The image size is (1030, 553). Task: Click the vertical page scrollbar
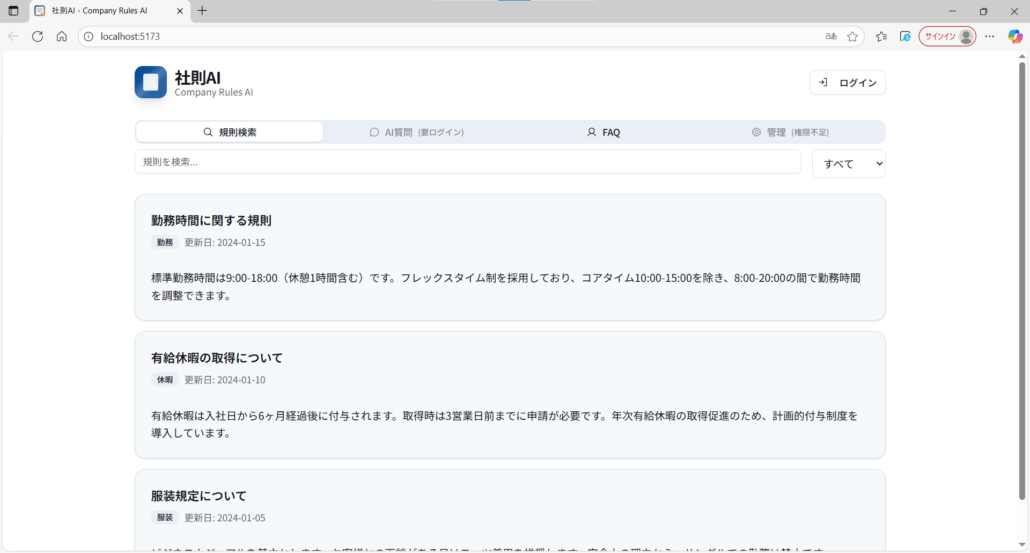click(x=1021, y=280)
